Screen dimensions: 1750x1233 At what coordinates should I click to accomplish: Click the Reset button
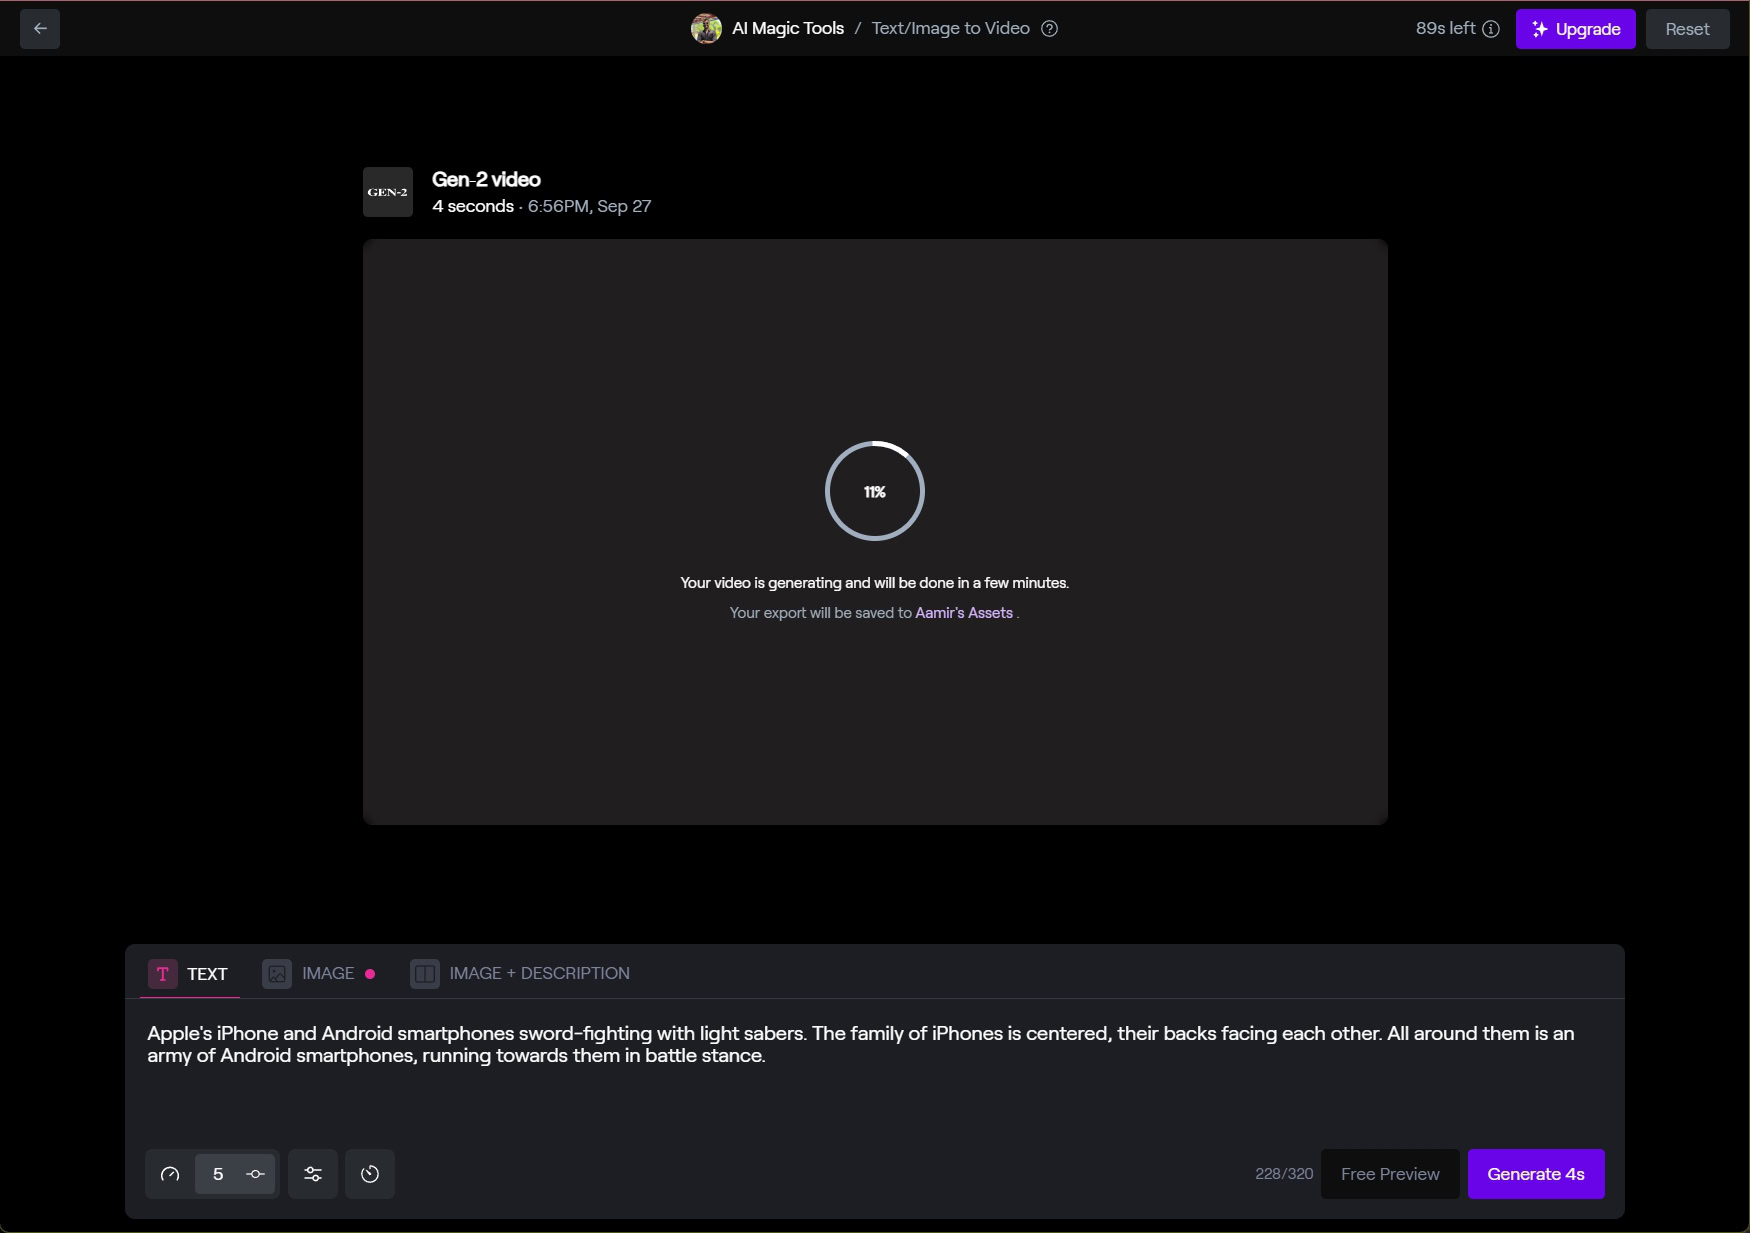click(1688, 29)
